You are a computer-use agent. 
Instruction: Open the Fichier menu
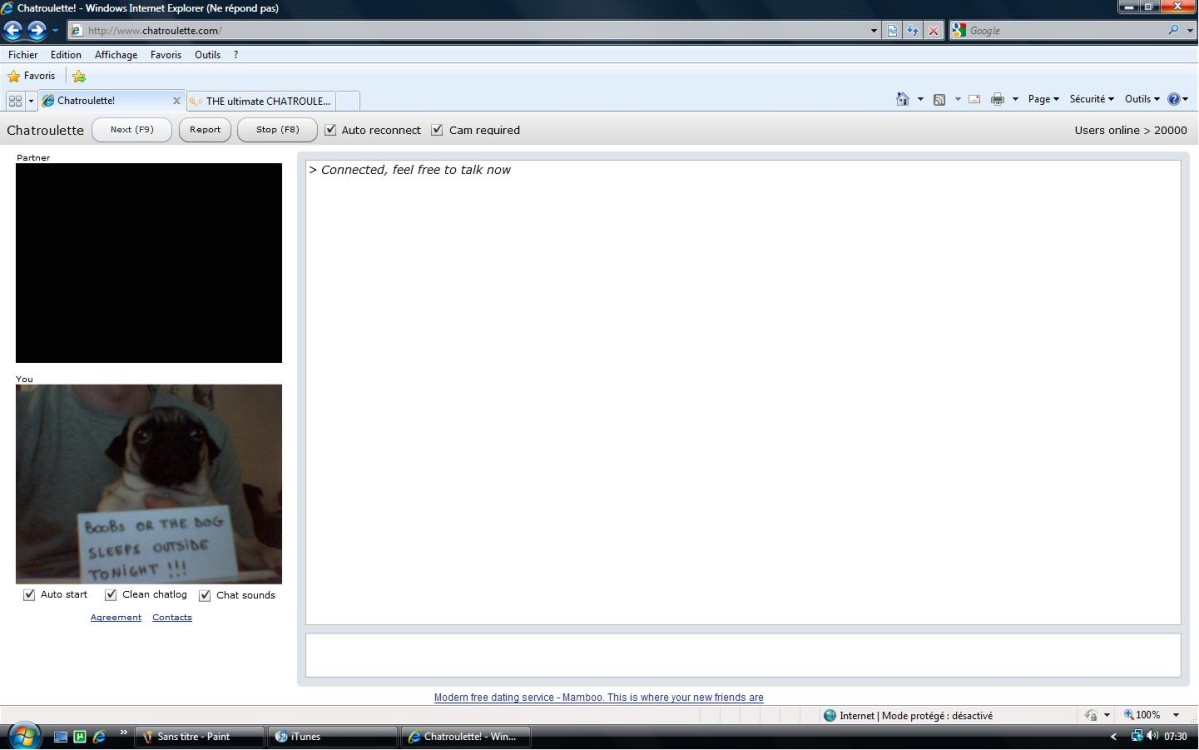23,55
